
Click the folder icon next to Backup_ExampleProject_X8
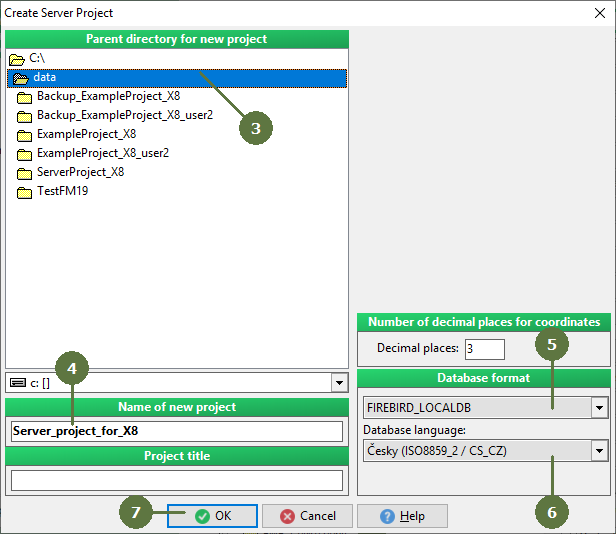pyautogui.click(x=25, y=97)
